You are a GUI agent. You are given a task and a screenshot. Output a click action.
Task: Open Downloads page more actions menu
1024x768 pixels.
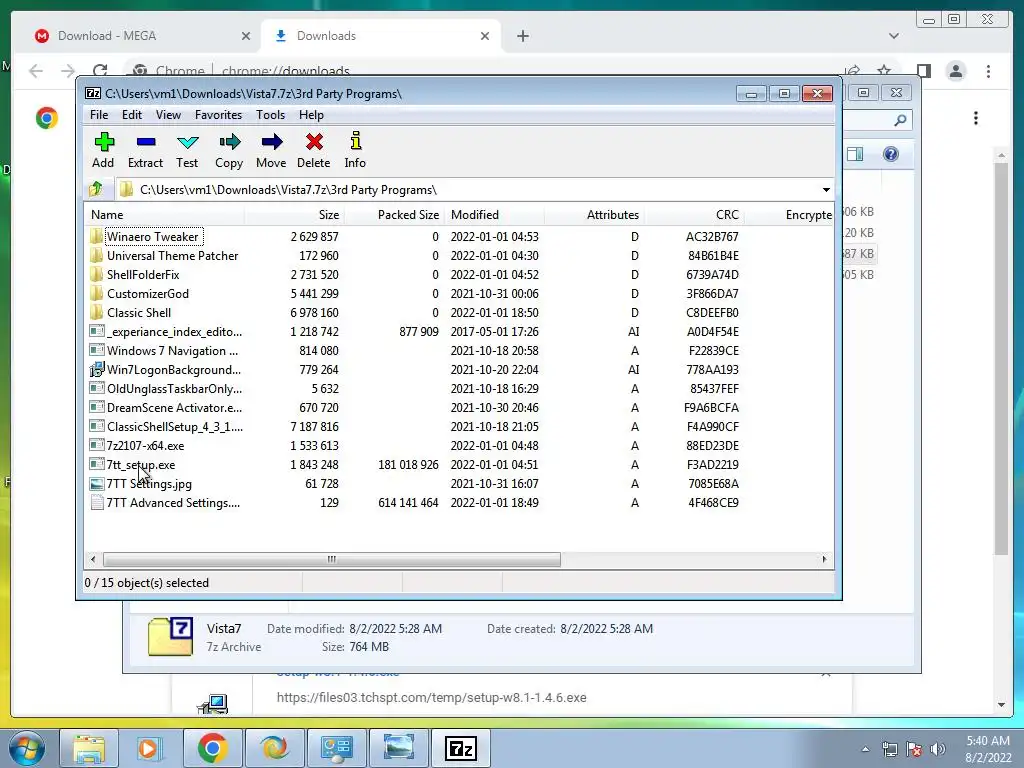point(976,118)
